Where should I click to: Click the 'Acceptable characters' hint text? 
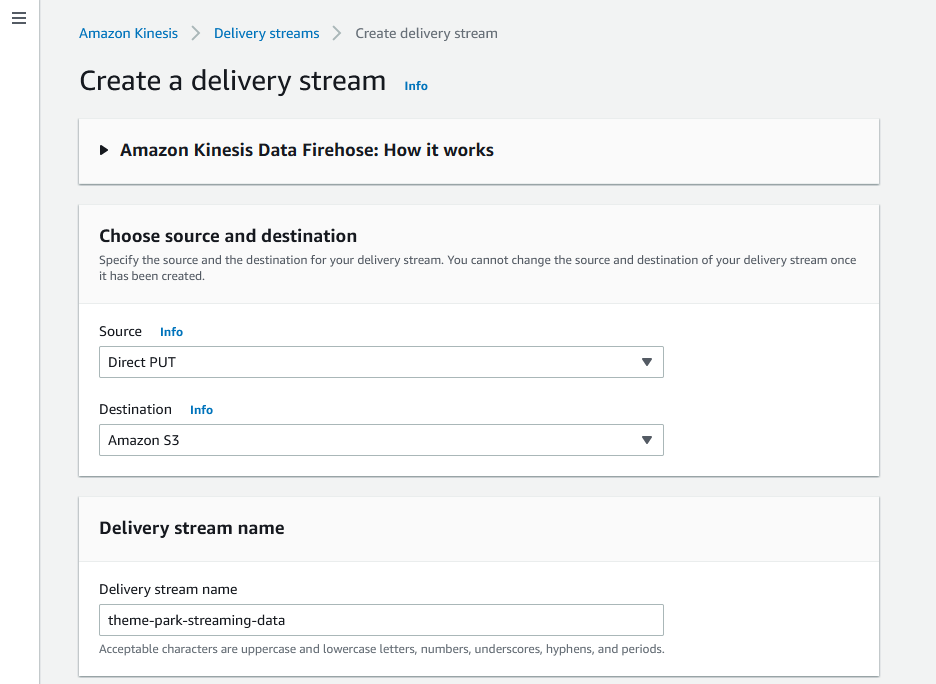(x=381, y=649)
